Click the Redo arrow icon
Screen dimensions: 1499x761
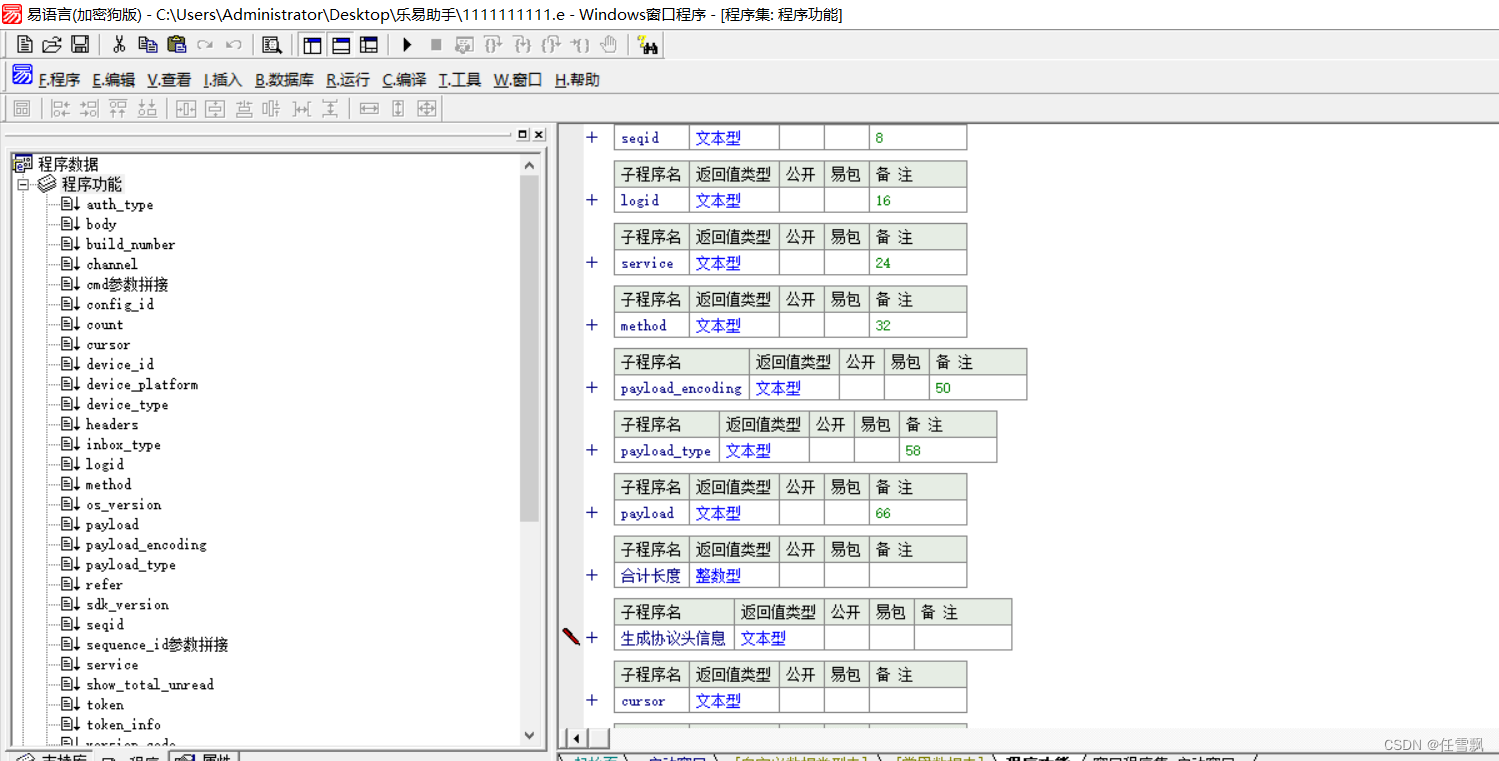[x=205, y=44]
